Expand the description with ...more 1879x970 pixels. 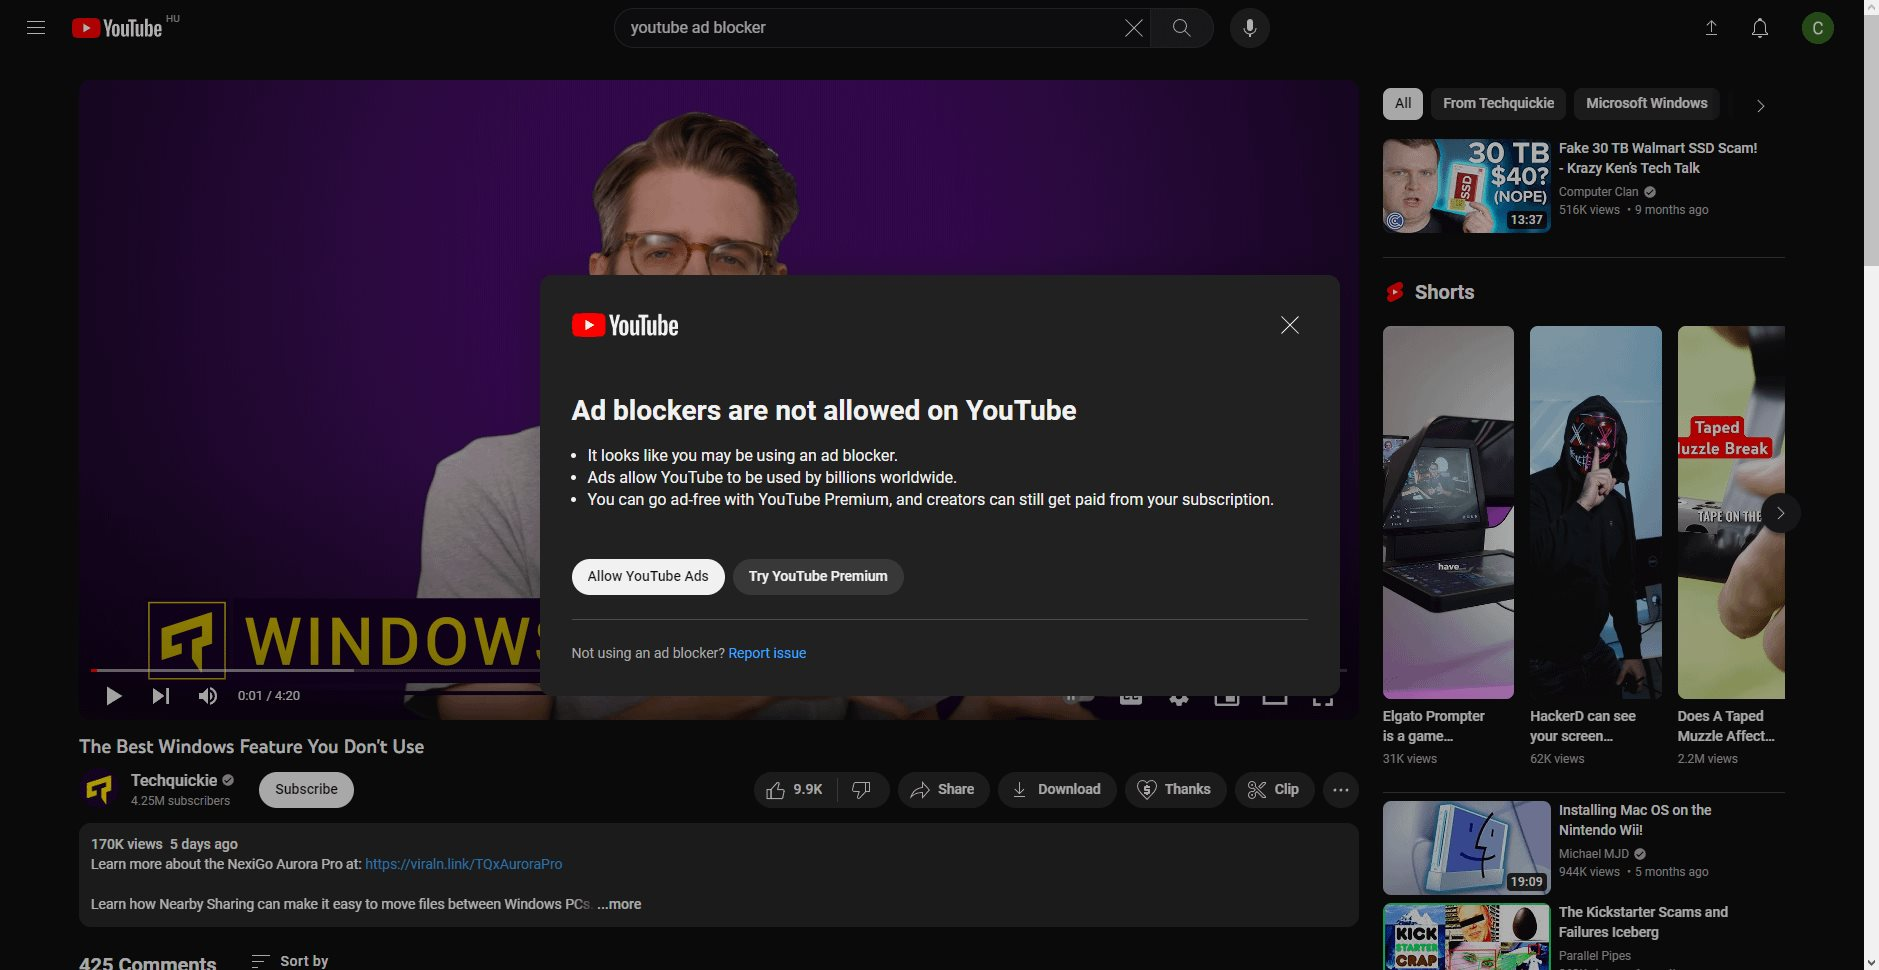click(619, 904)
